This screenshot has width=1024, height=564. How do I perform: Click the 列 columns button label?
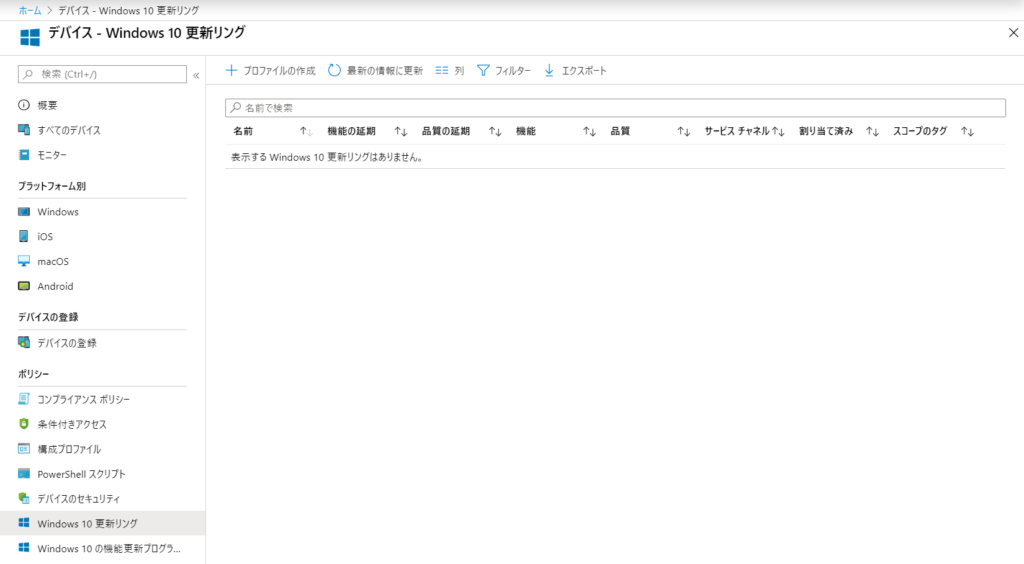(x=459, y=70)
